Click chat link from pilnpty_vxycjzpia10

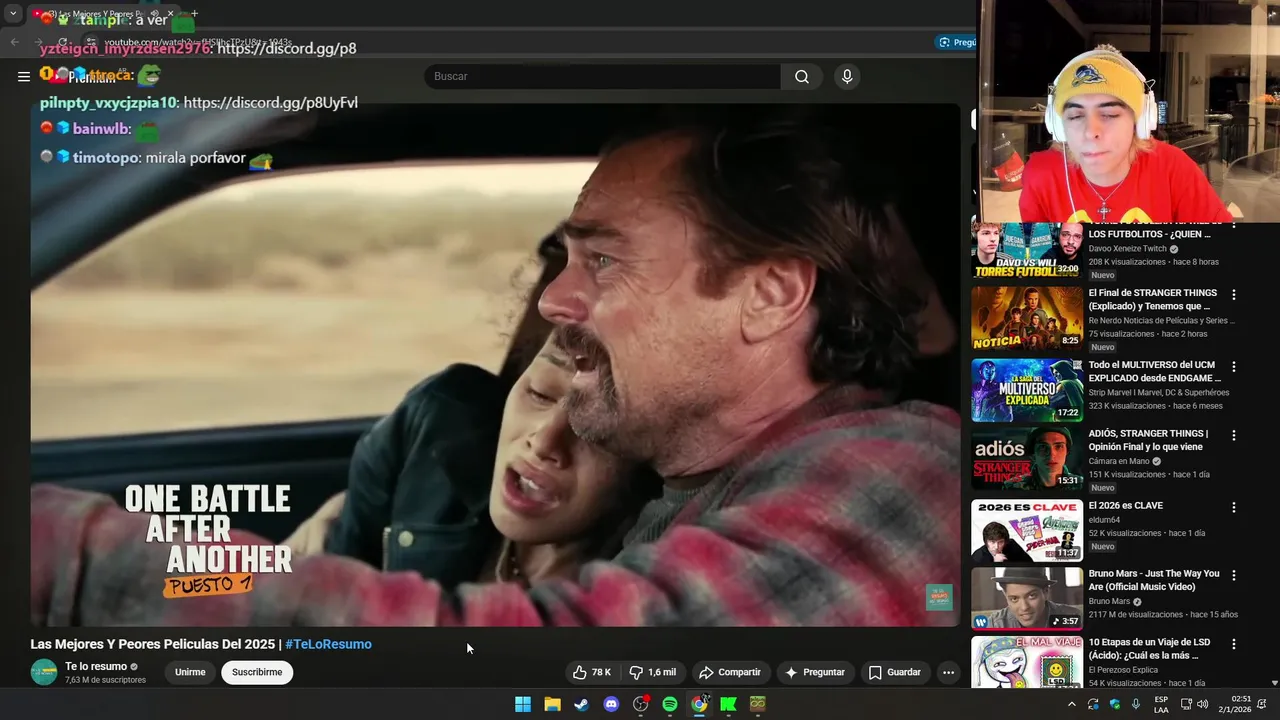tap(270, 102)
